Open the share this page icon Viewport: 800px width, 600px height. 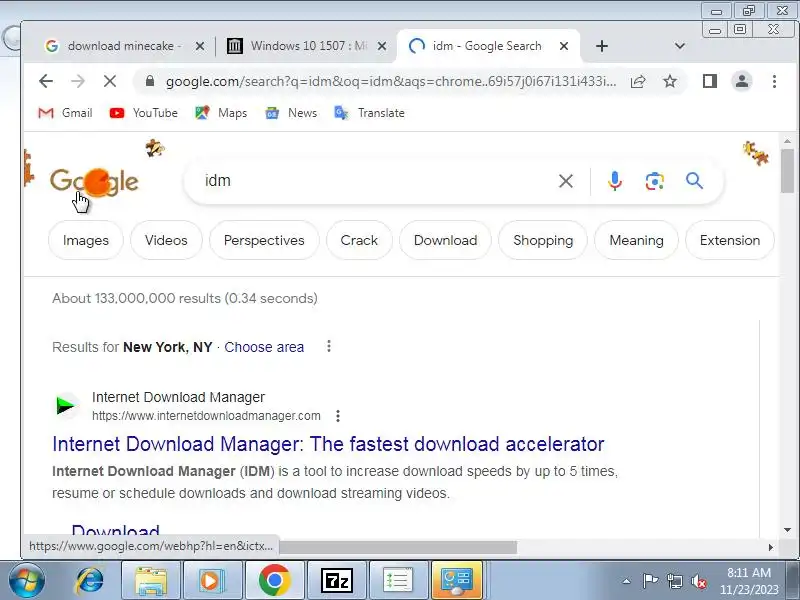638,81
